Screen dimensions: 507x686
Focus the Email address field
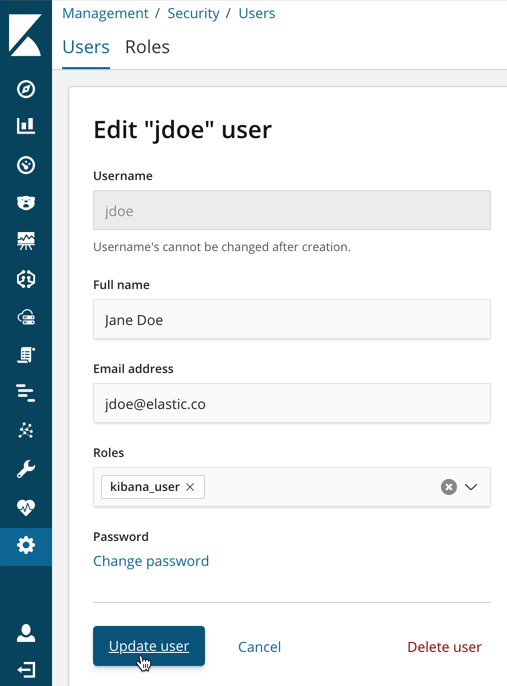[292, 403]
